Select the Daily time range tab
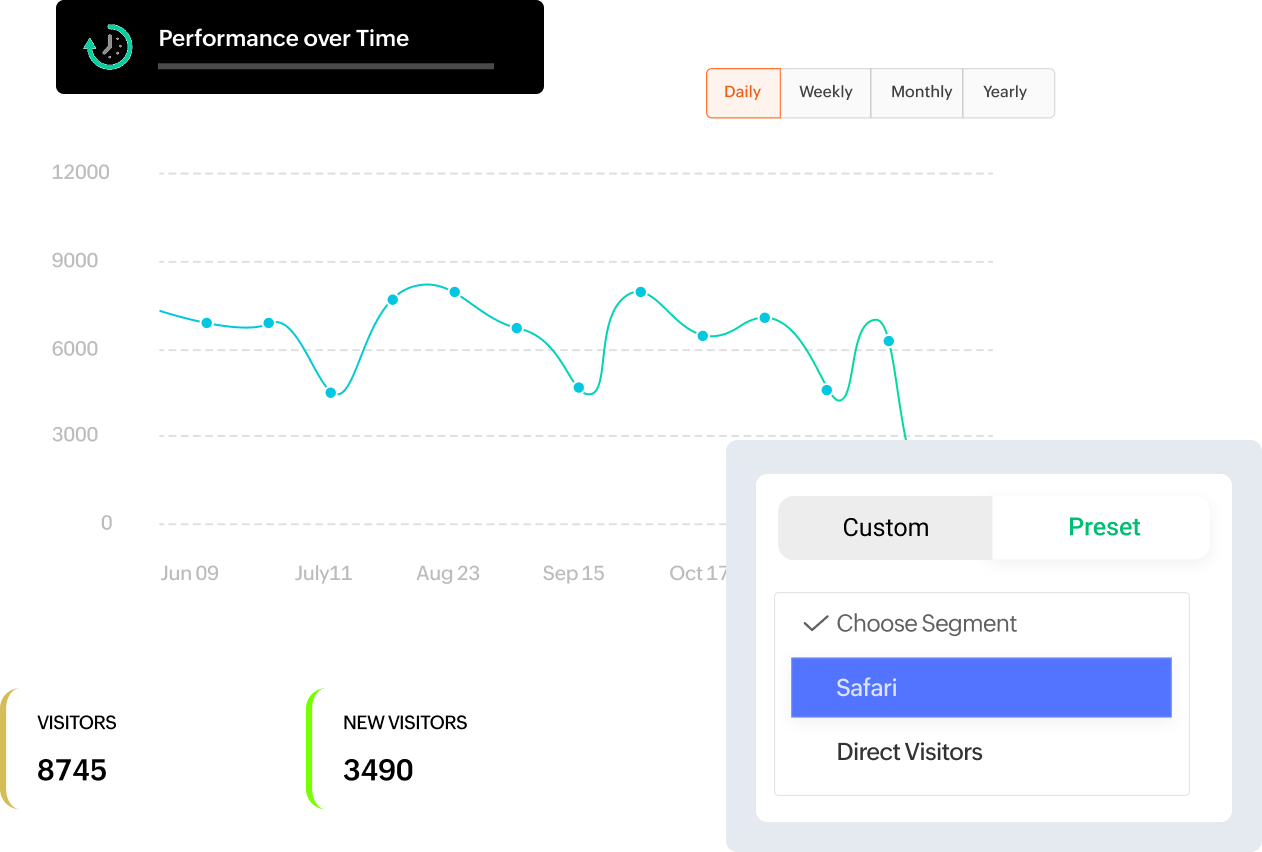The width and height of the screenshot is (1262, 852). point(743,92)
